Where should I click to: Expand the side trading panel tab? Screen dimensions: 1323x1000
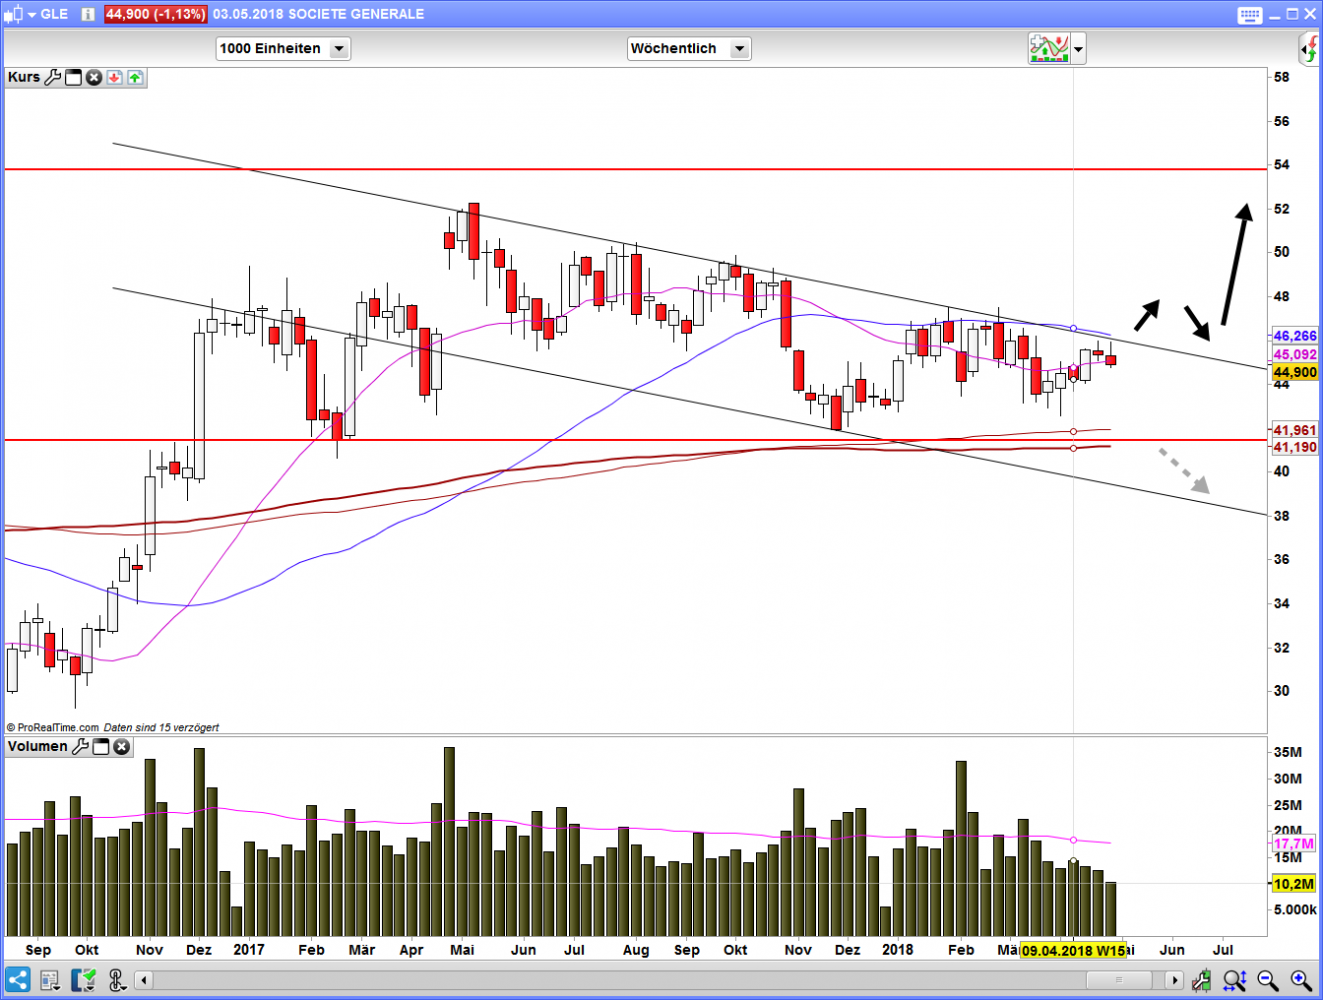(1310, 48)
